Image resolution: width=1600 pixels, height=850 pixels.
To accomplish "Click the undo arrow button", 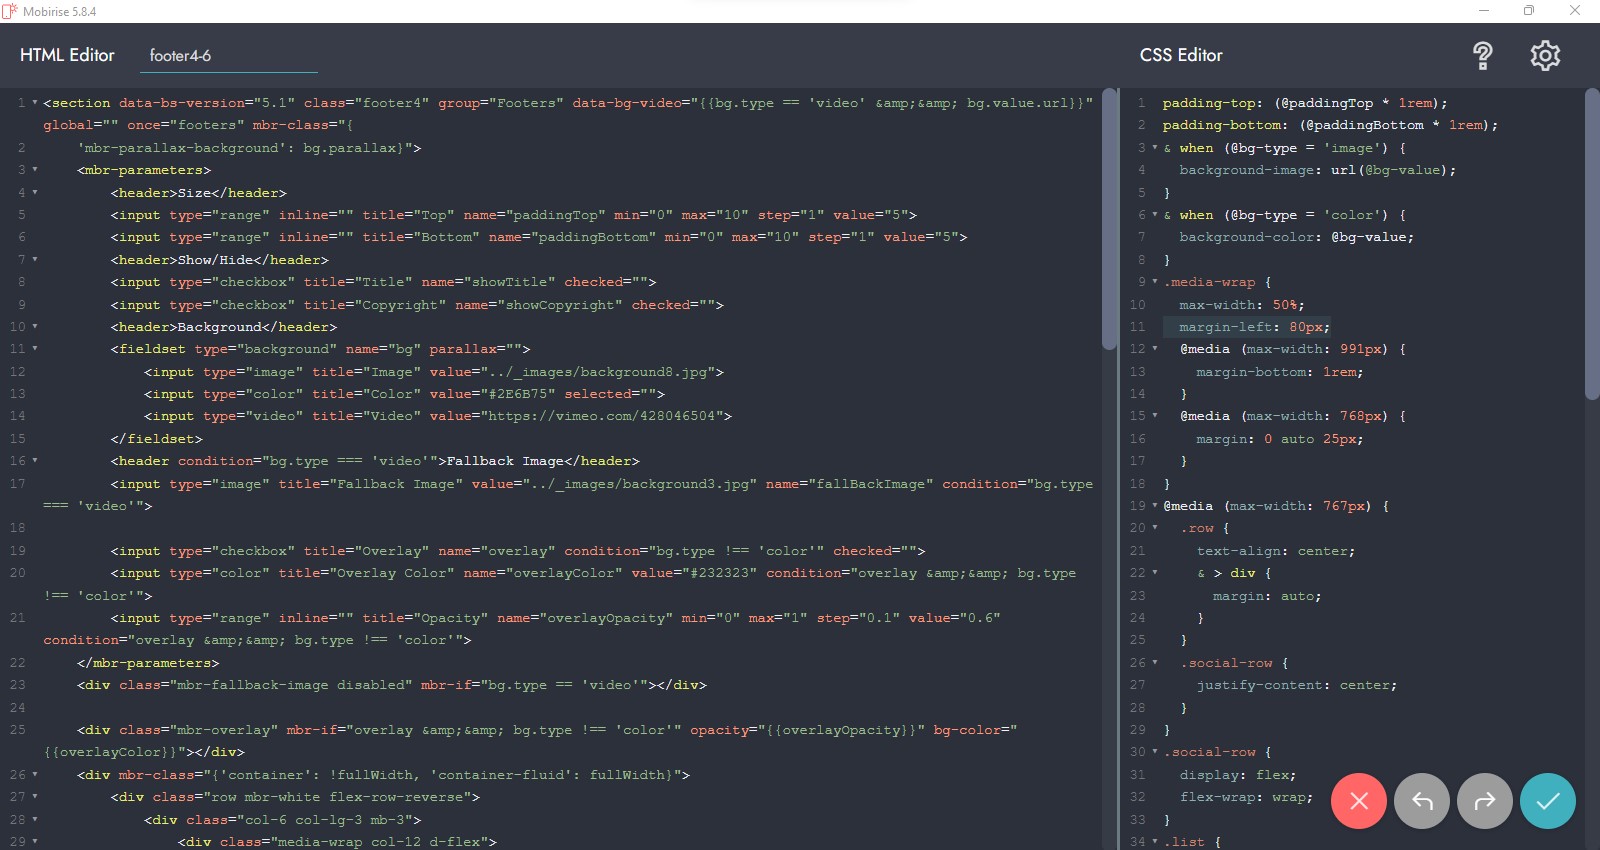I will (1421, 801).
